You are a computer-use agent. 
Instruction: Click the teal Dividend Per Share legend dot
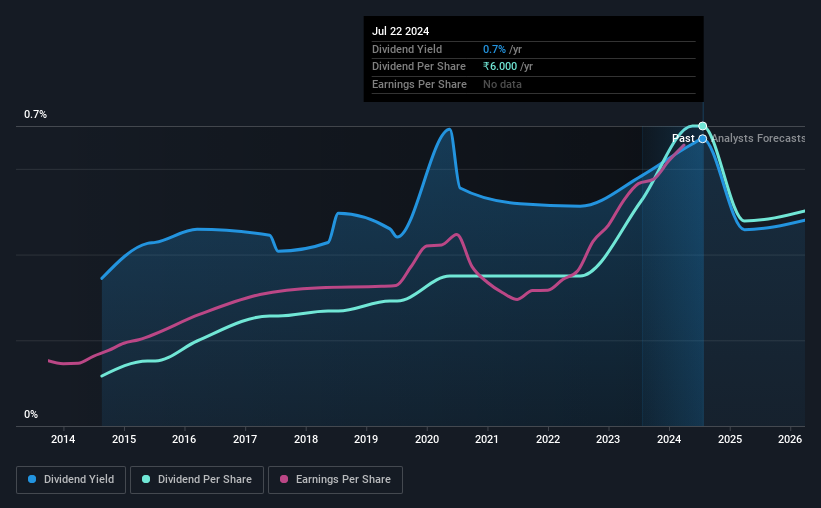[x=146, y=479]
